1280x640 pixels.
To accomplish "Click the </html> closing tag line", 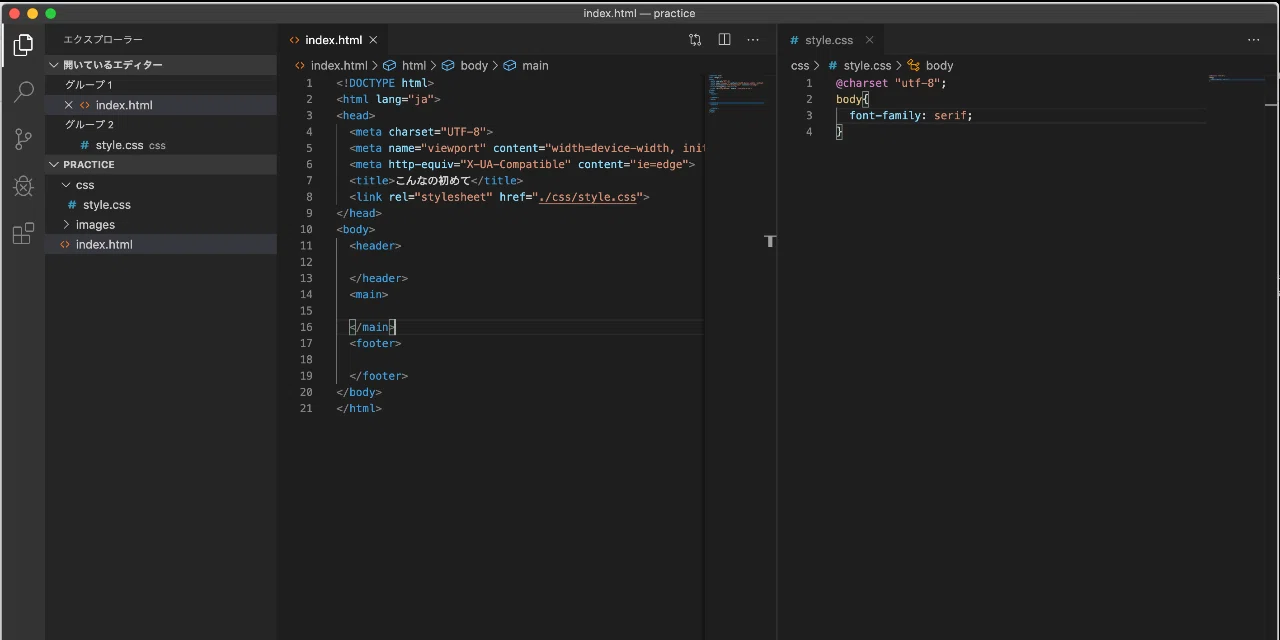I will (x=359, y=408).
